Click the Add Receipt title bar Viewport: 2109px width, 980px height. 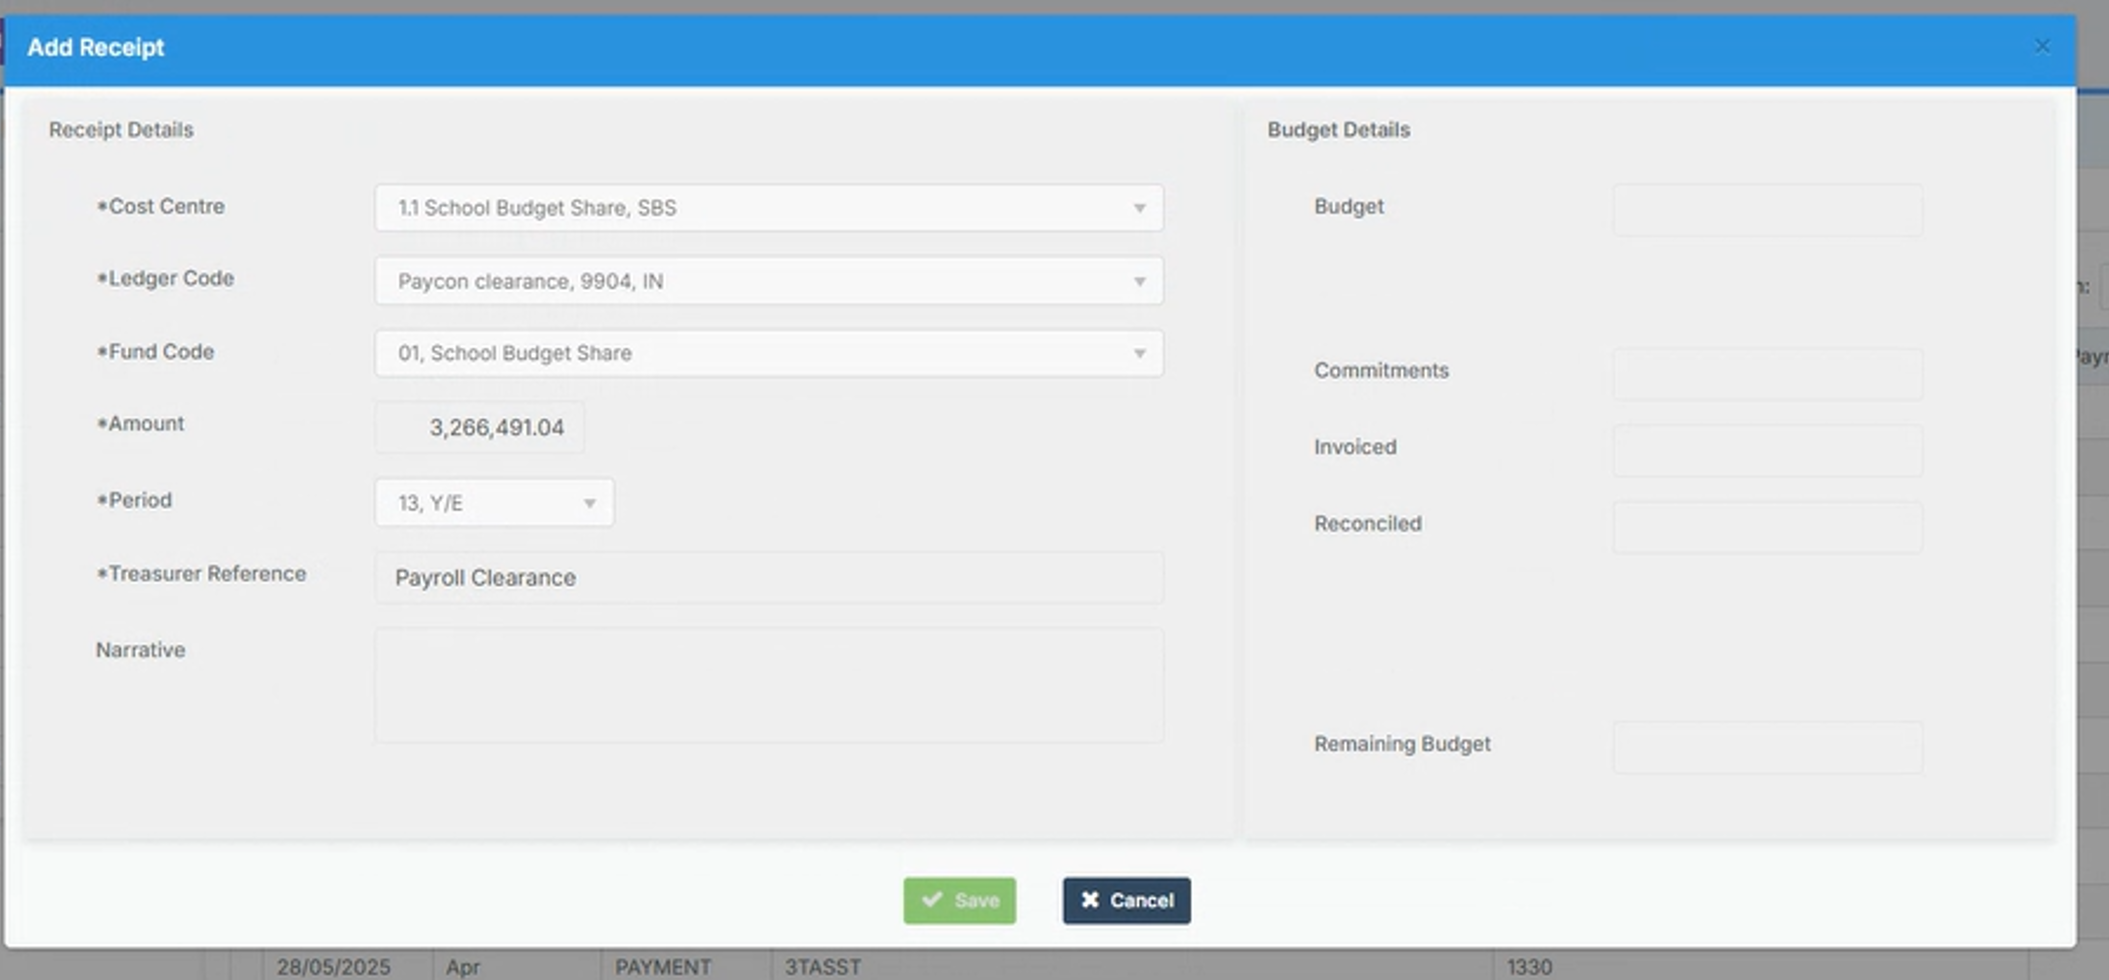pyautogui.click(x=1000, y=47)
